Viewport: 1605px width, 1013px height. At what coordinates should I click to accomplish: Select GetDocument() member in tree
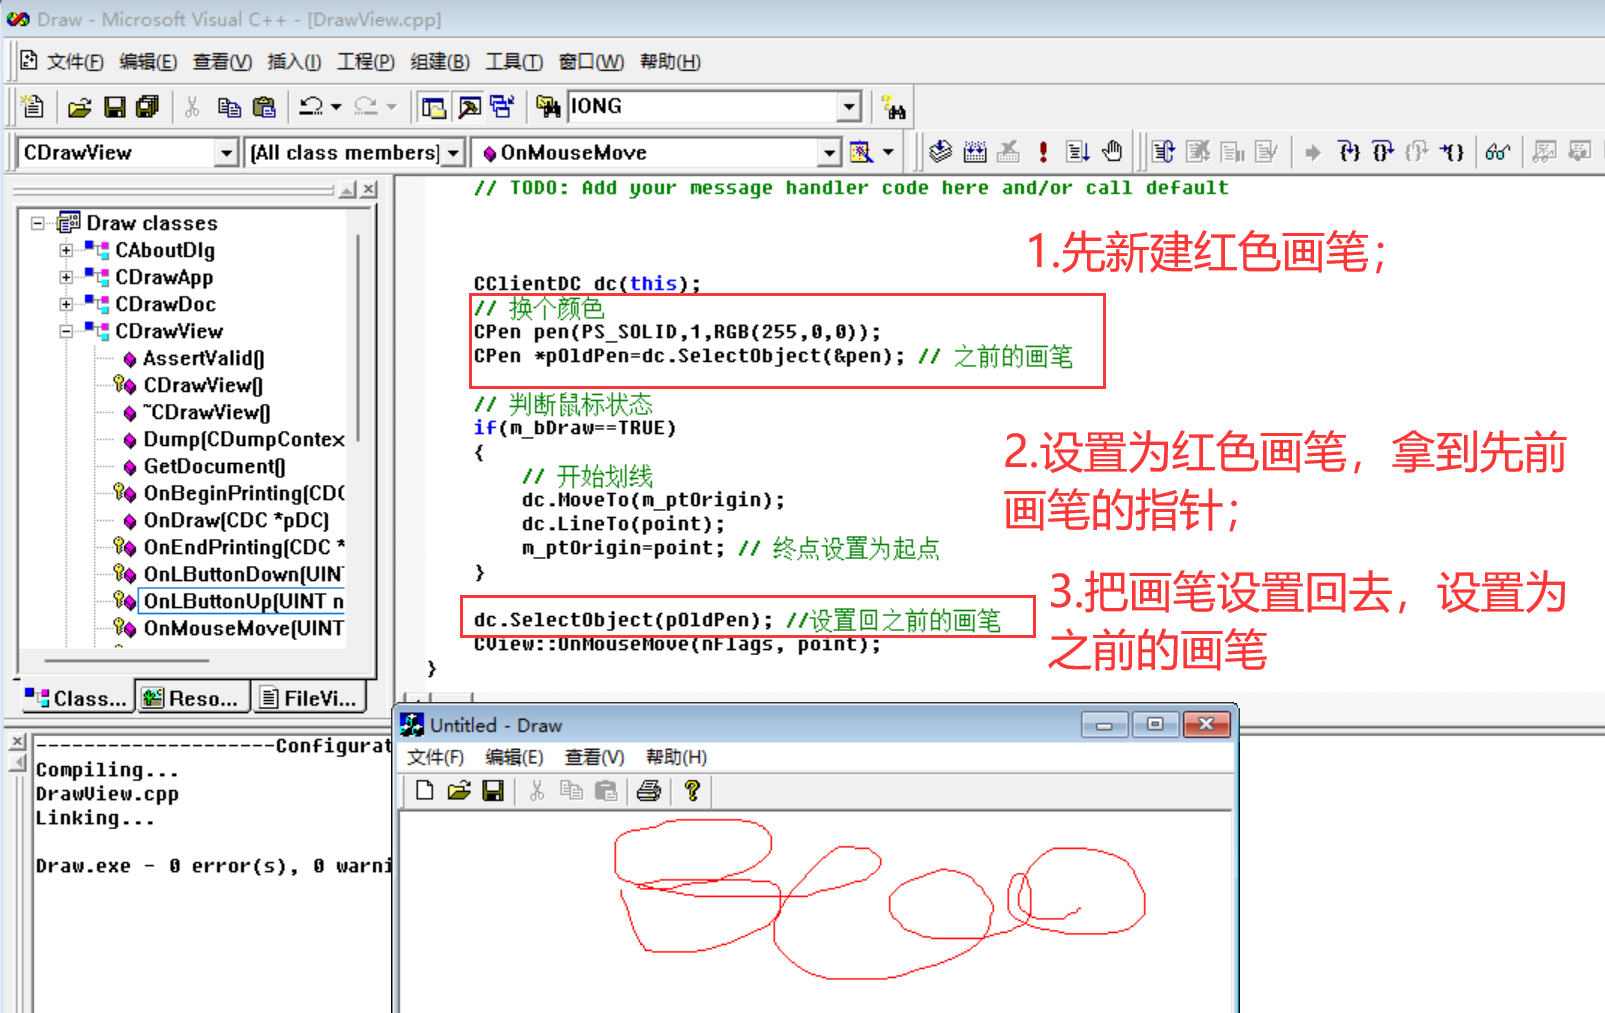214,466
